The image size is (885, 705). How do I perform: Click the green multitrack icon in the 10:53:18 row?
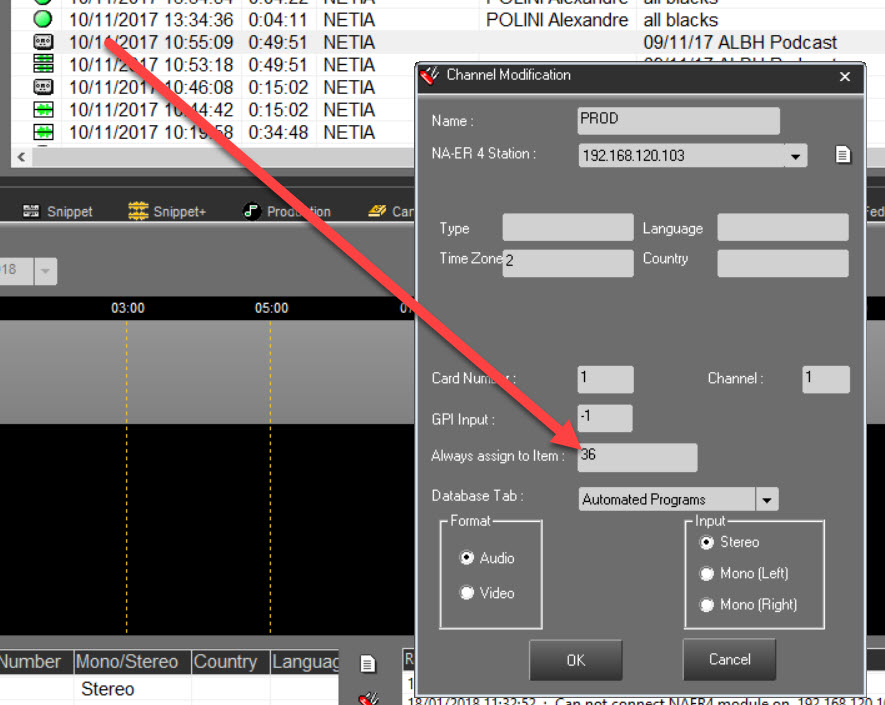coord(43,64)
